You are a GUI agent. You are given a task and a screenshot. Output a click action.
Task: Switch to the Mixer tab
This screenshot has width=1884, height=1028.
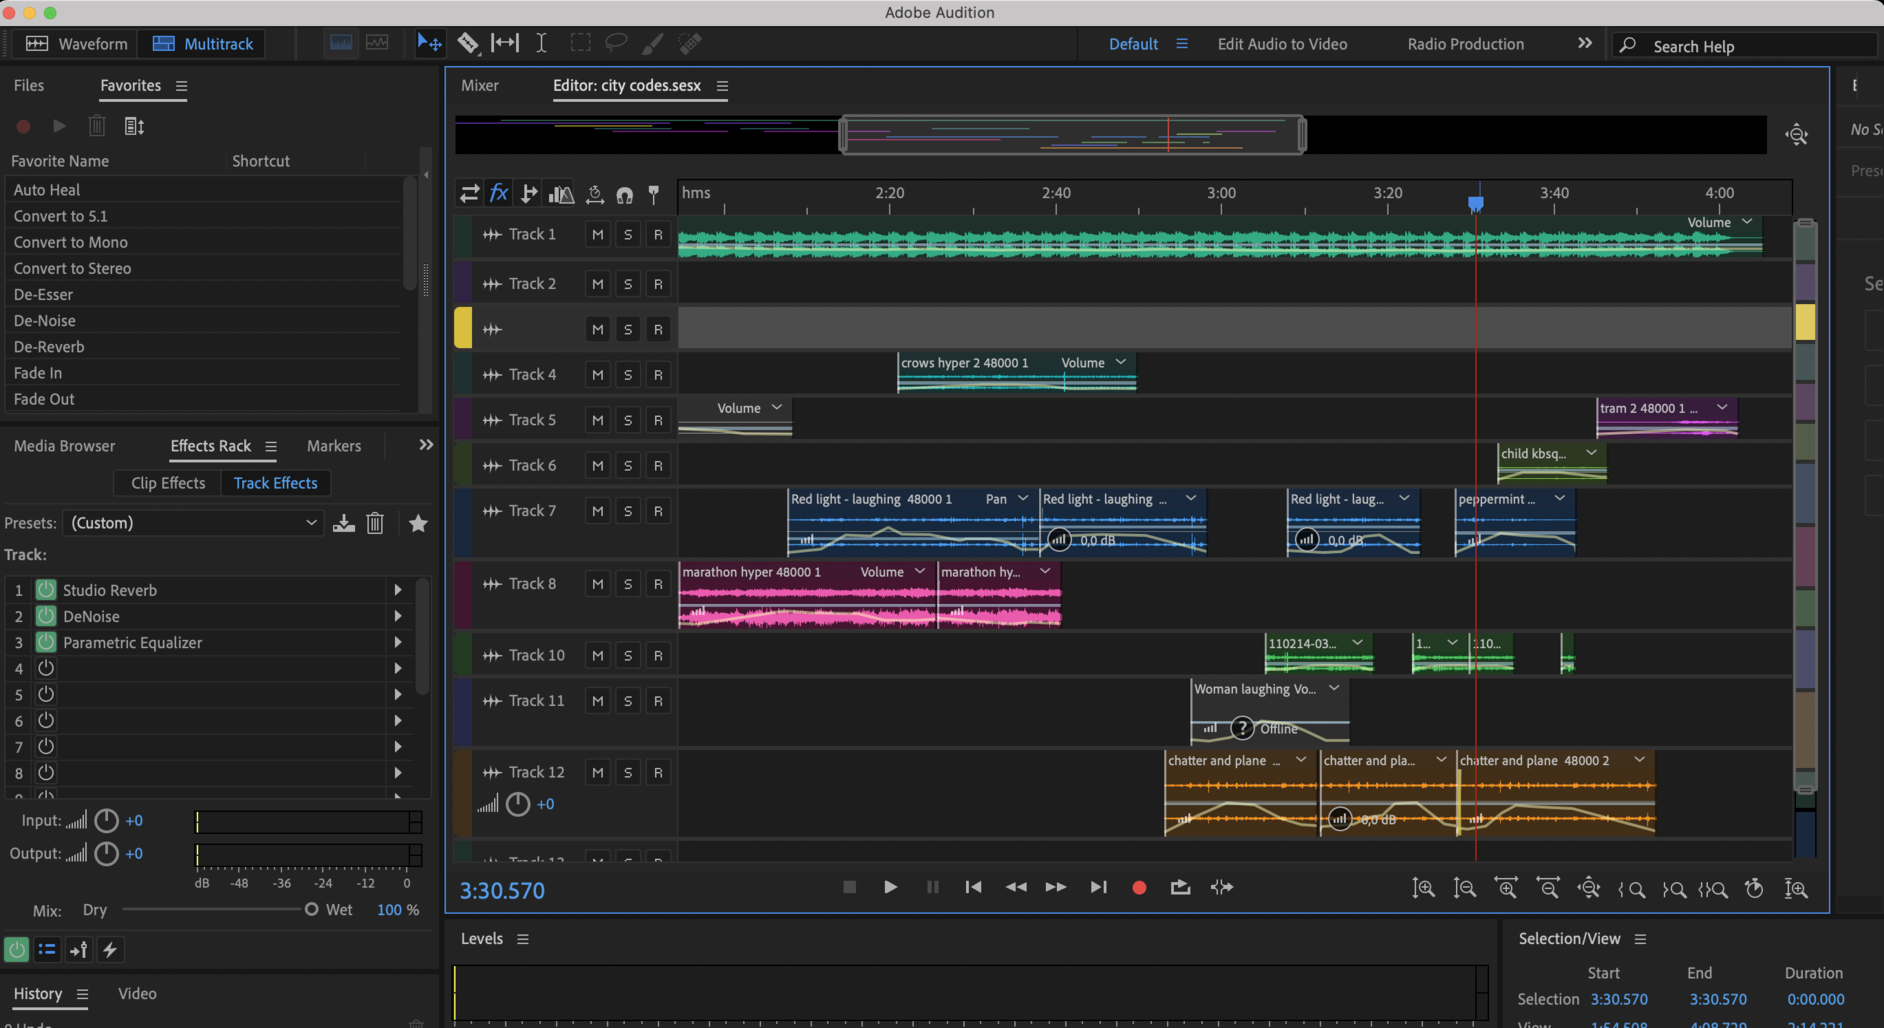click(x=479, y=86)
